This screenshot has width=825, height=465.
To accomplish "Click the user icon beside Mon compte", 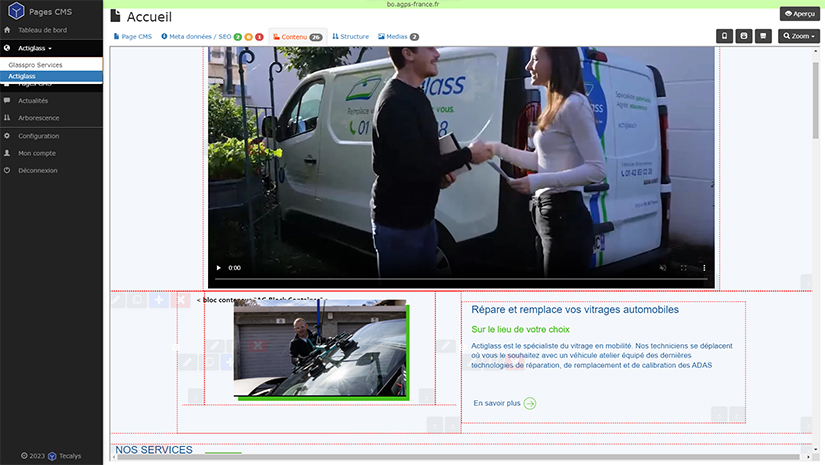I will click(7, 153).
